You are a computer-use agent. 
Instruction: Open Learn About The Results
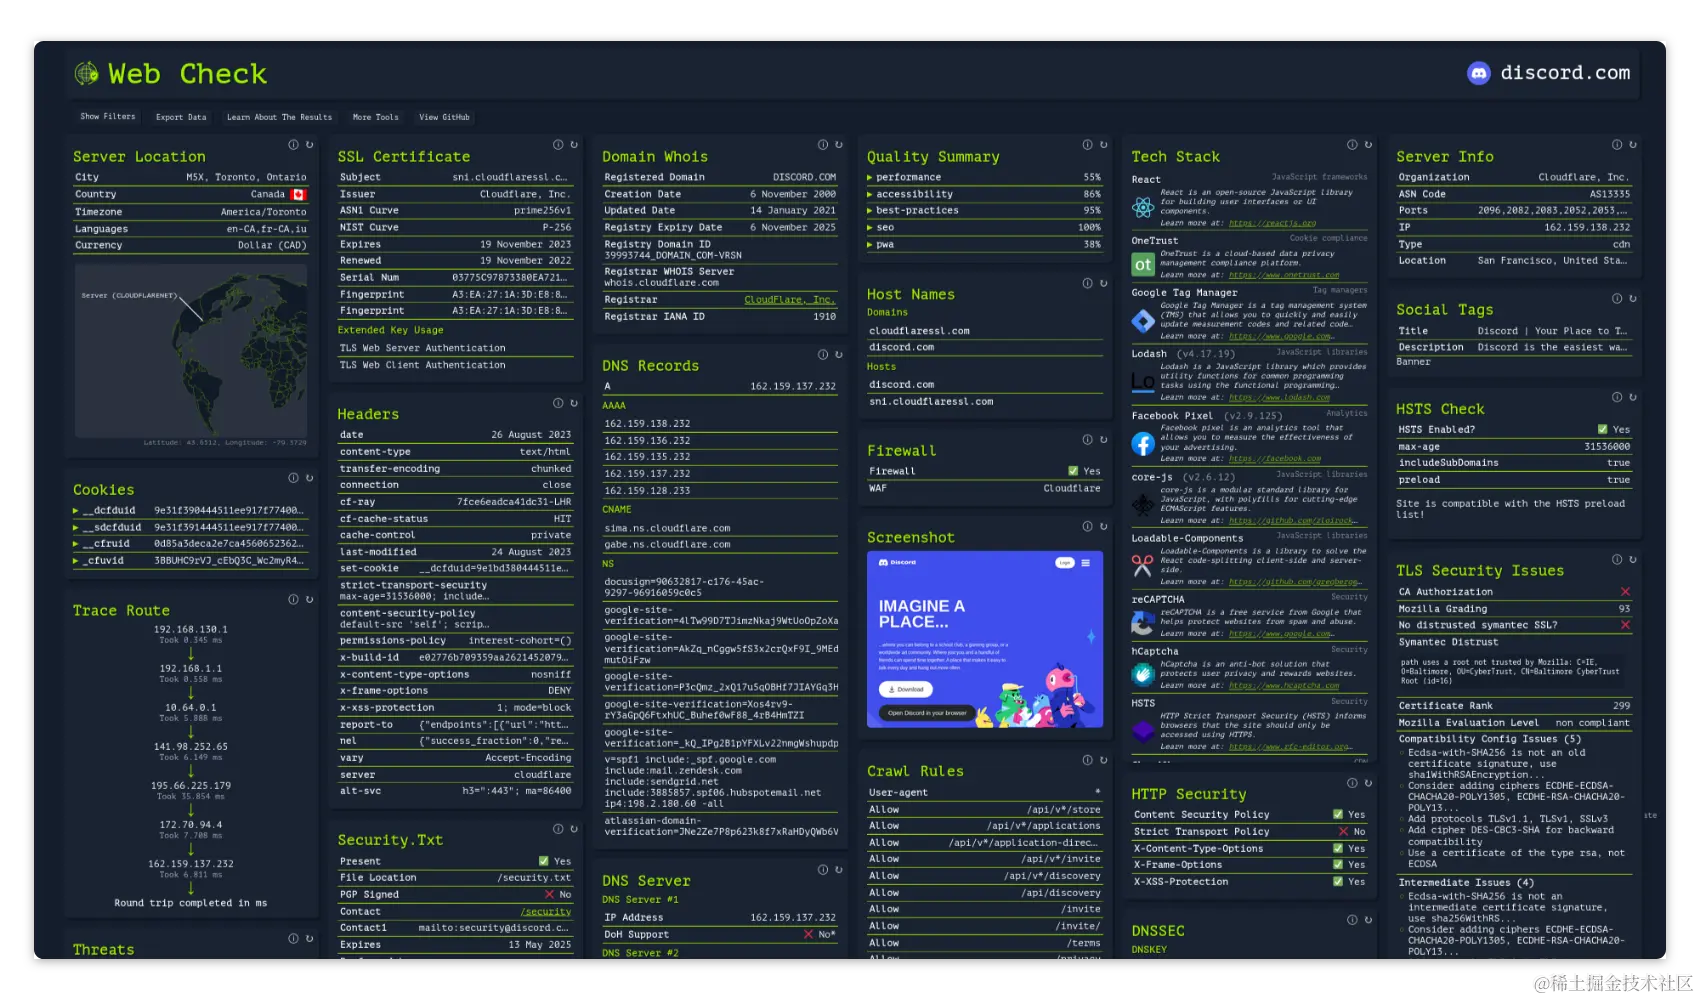(279, 117)
